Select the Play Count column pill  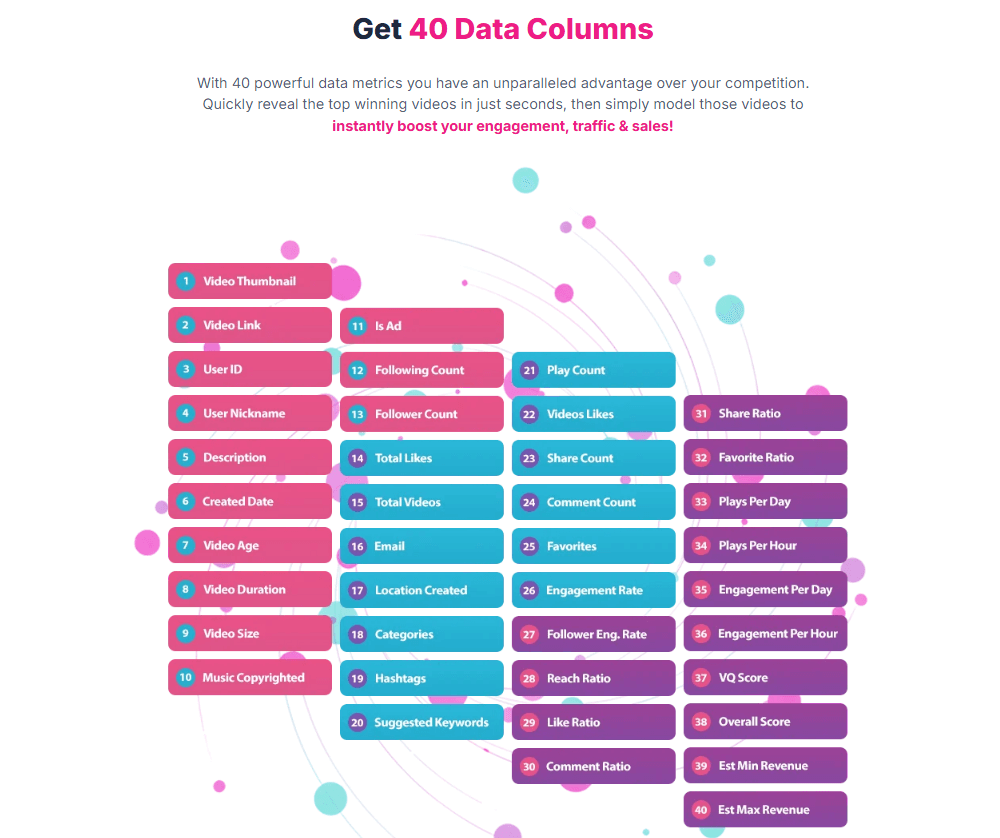pos(594,370)
